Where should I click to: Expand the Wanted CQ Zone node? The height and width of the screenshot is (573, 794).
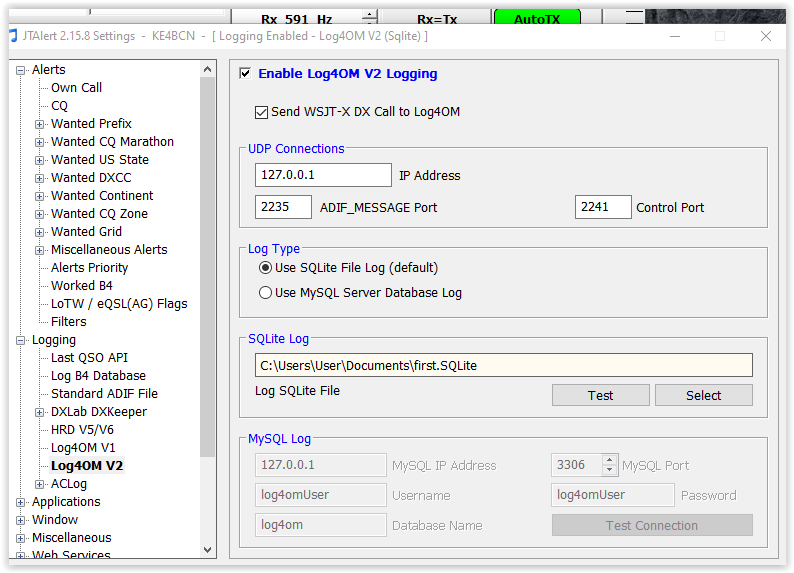(x=39, y=214)
